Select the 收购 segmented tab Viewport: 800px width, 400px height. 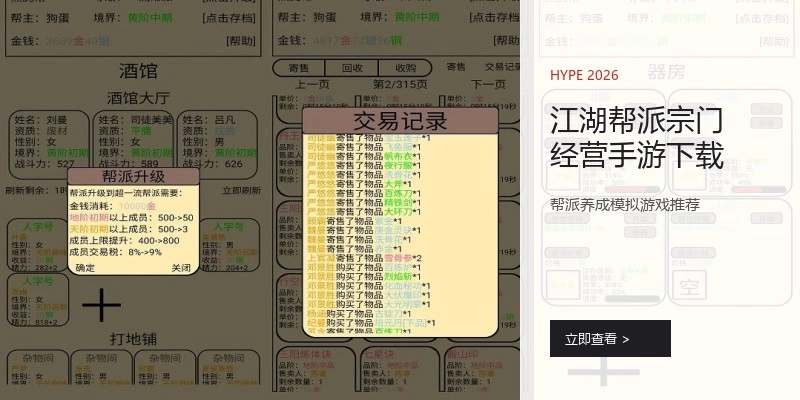[x=405, y=68]
